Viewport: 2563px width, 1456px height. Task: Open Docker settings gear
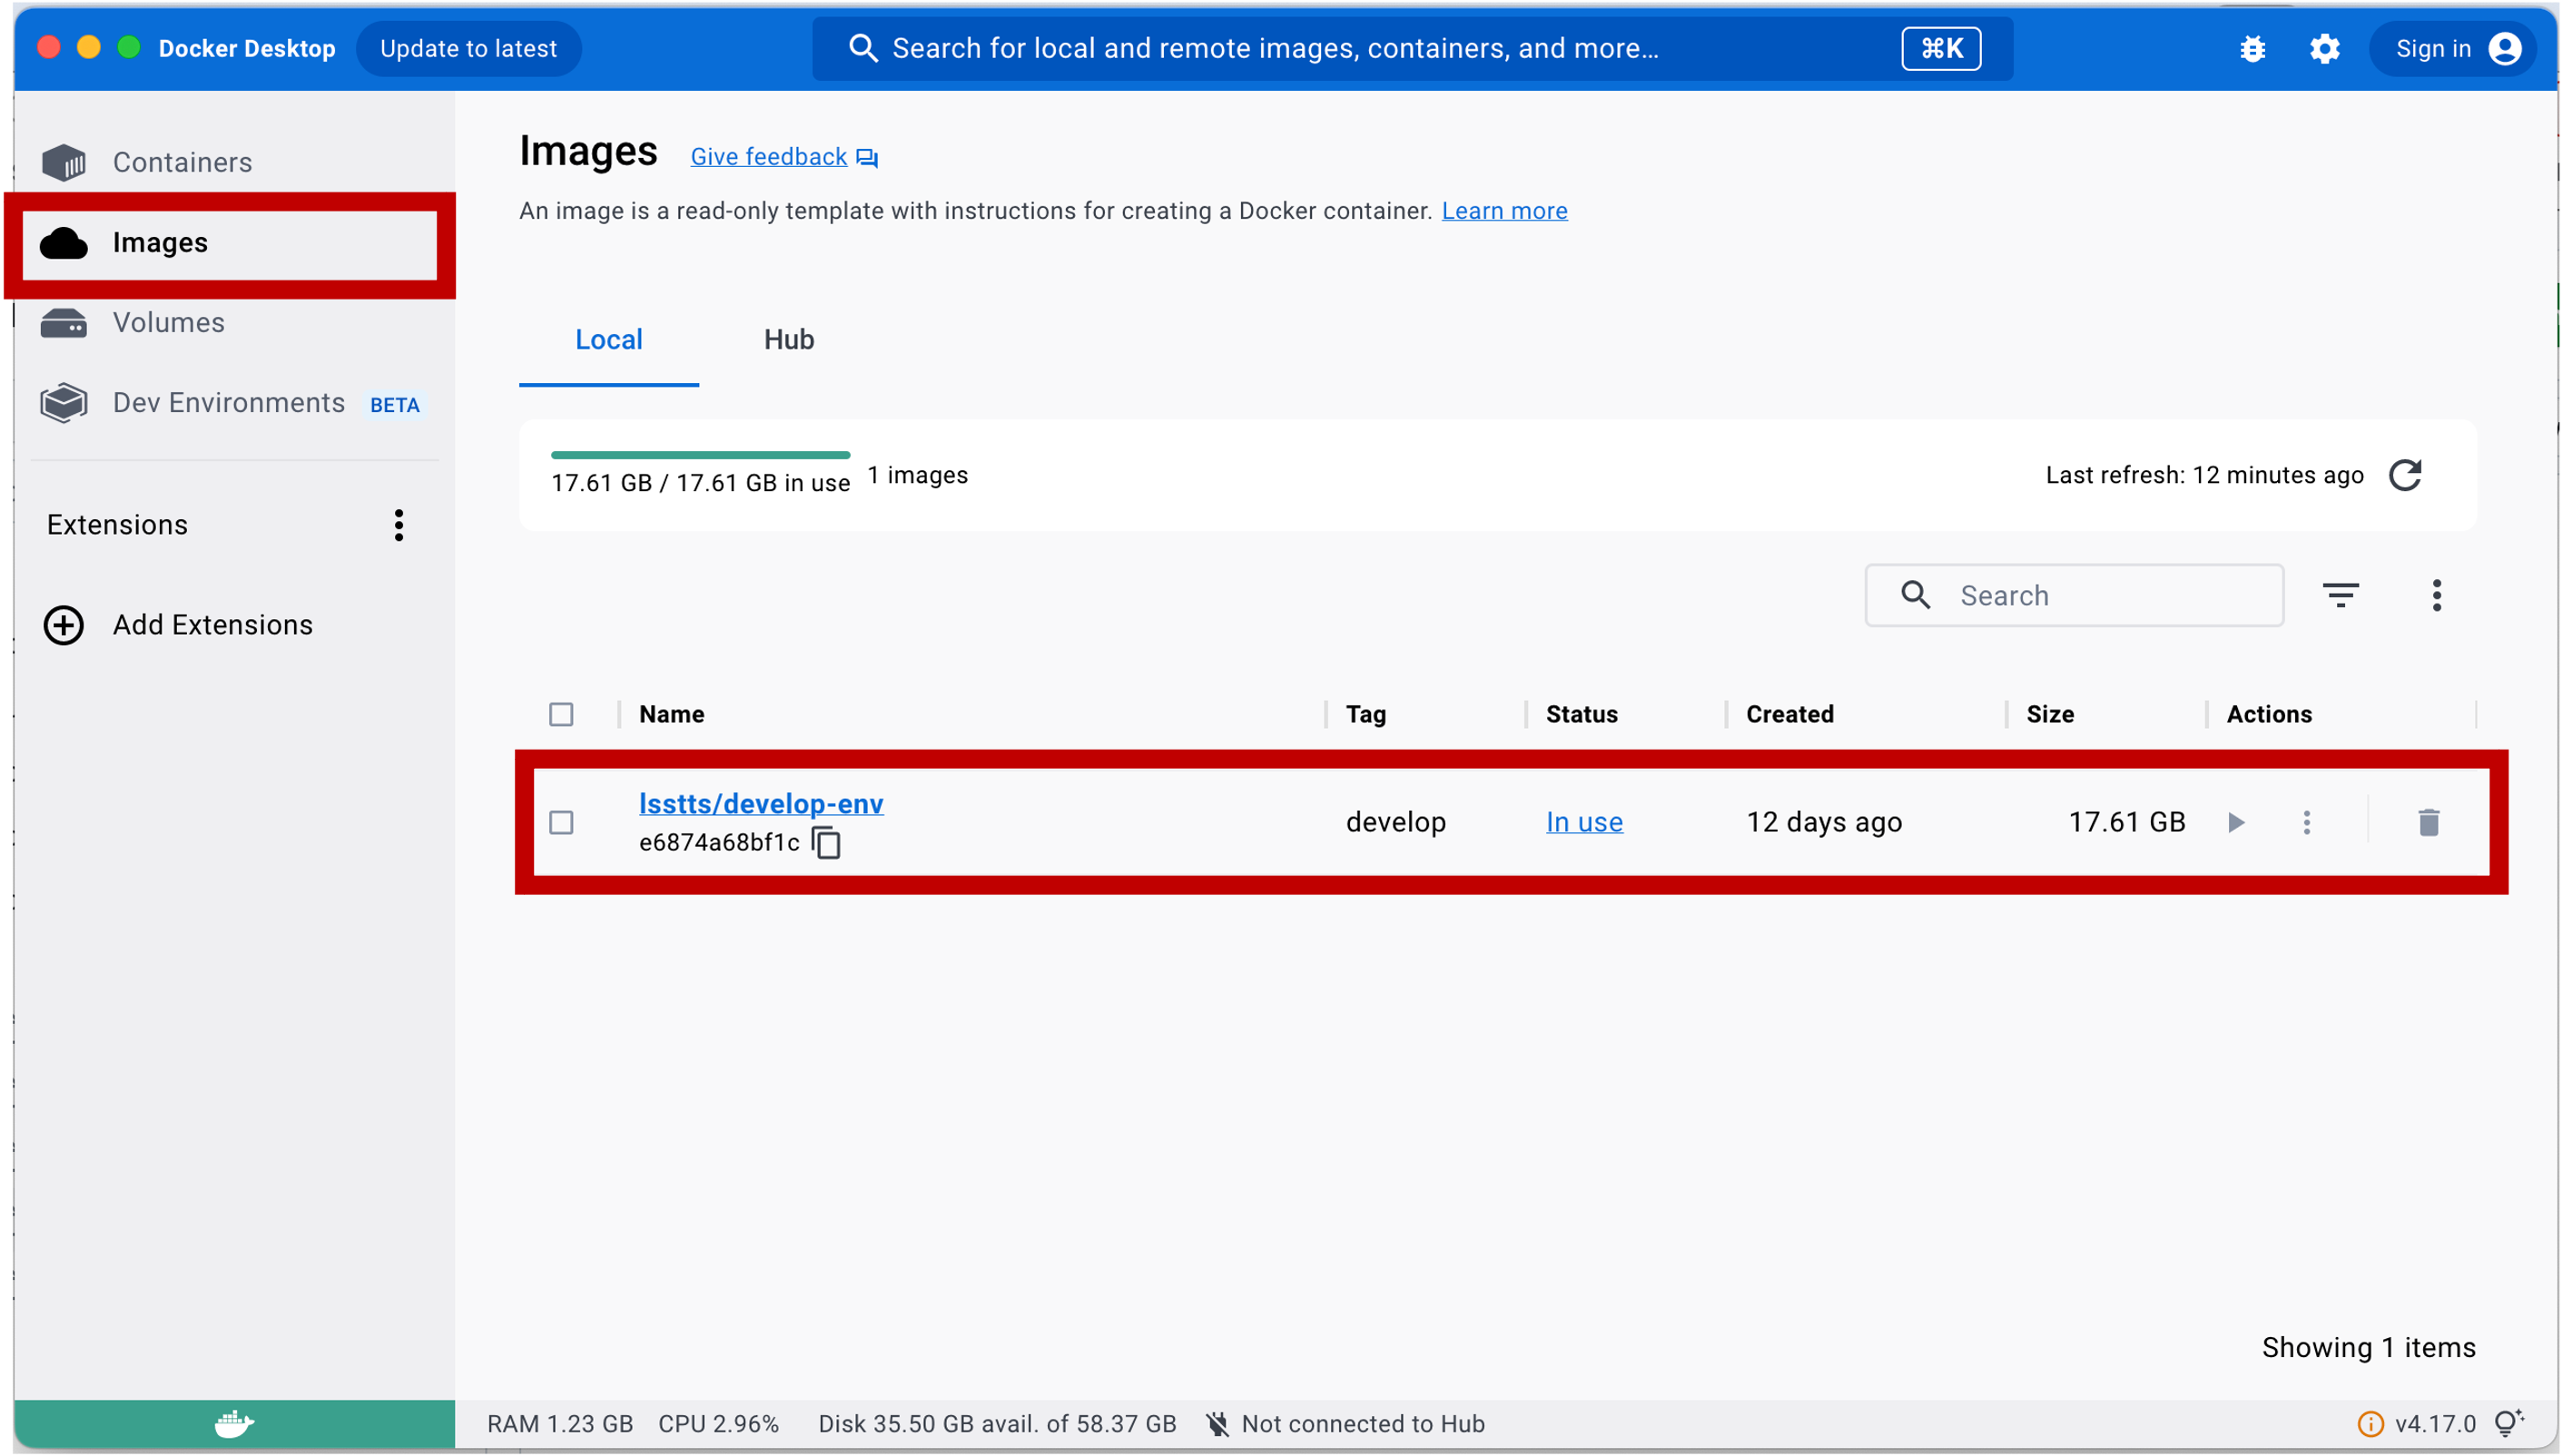(x=2324, y=49)
